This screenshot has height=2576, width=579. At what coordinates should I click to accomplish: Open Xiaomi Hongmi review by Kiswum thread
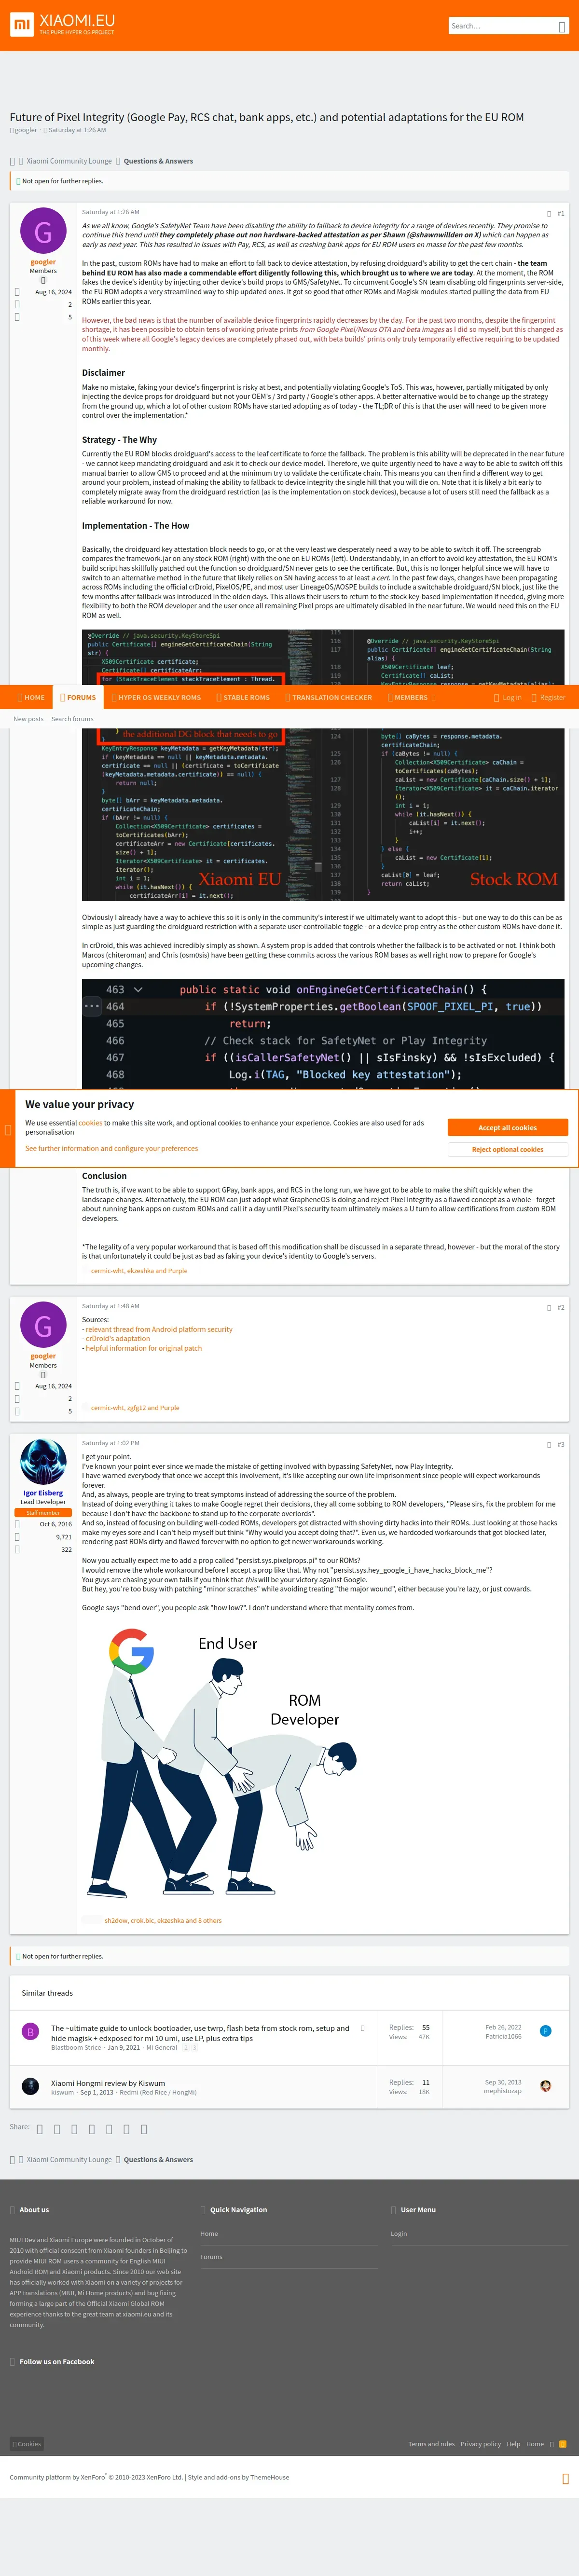pyautogui.click(x=108, y=2083)
